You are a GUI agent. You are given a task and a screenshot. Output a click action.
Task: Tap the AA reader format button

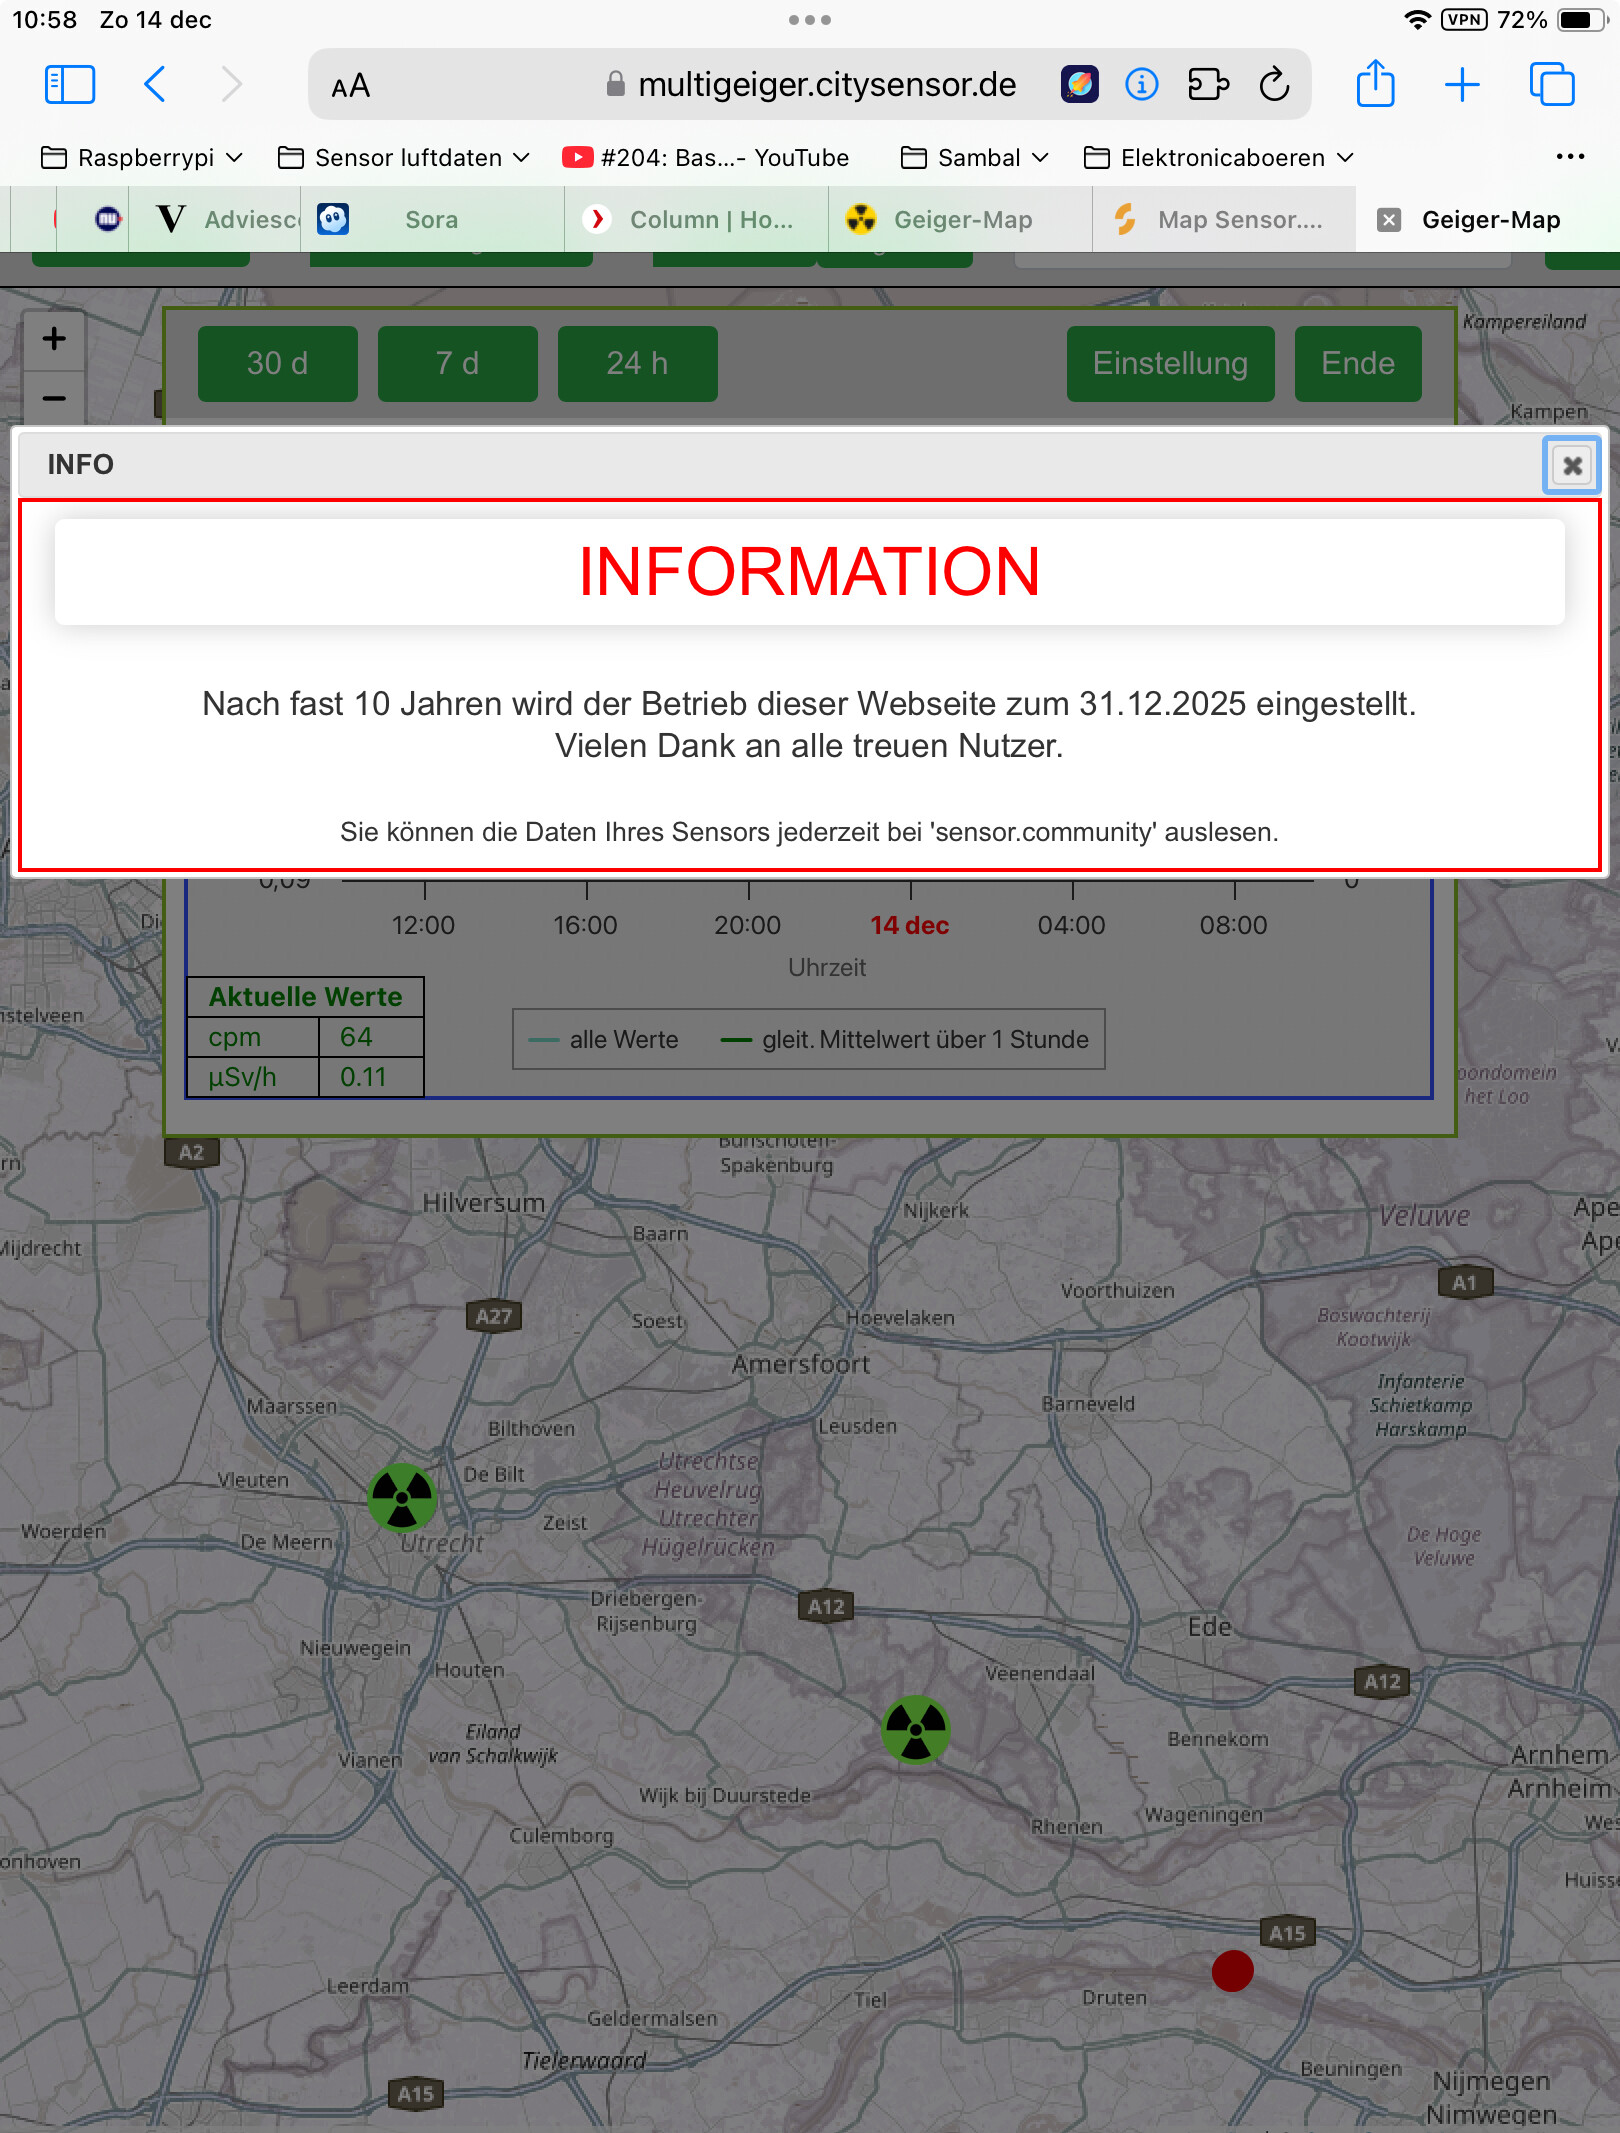click(351, 87)
